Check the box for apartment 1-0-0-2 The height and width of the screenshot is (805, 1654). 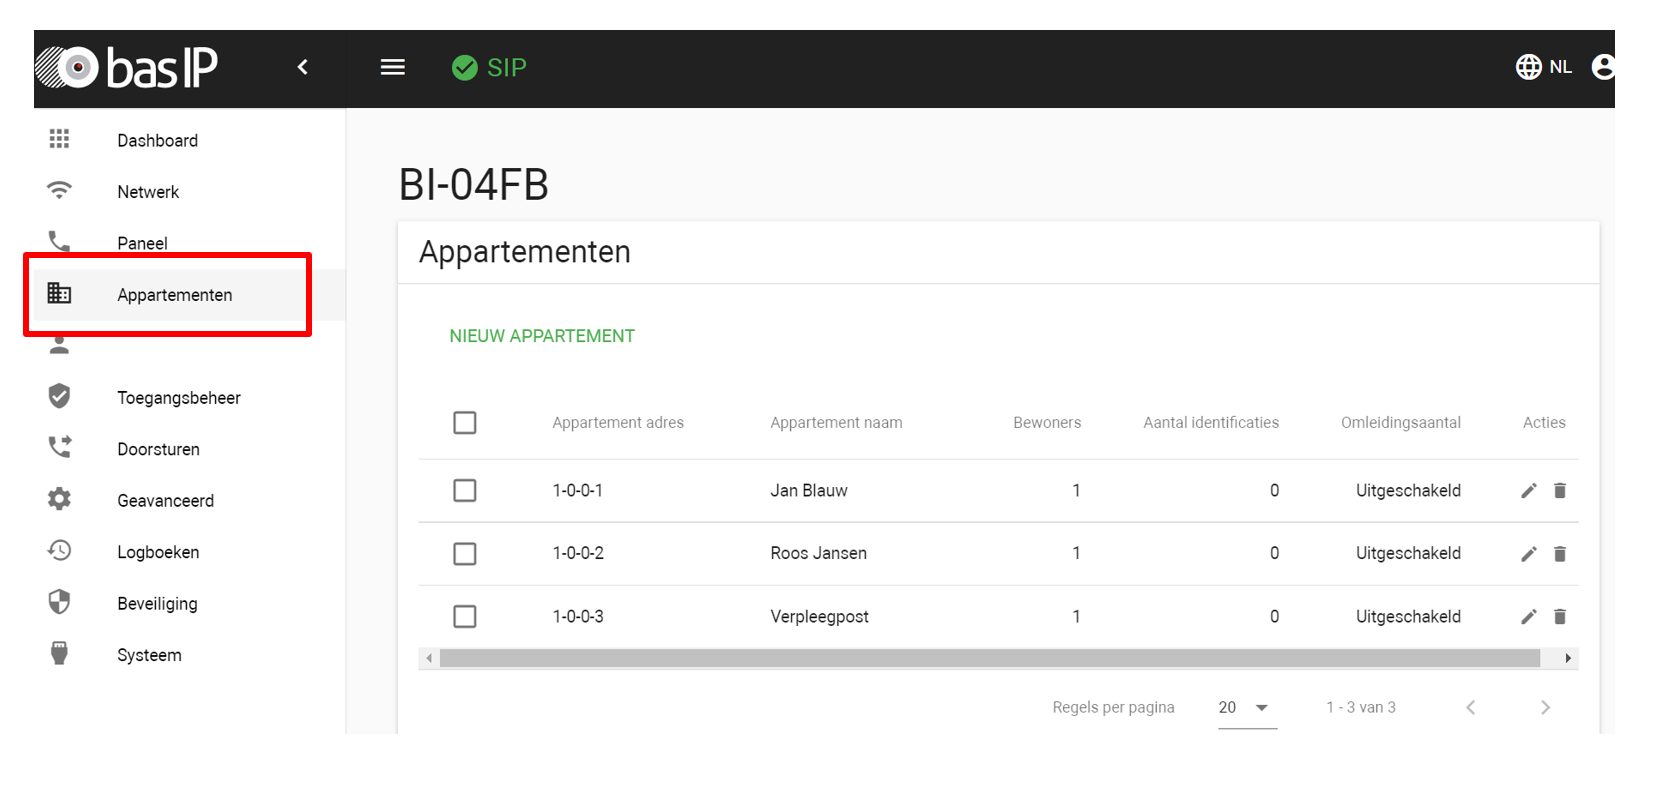[465, 553]
